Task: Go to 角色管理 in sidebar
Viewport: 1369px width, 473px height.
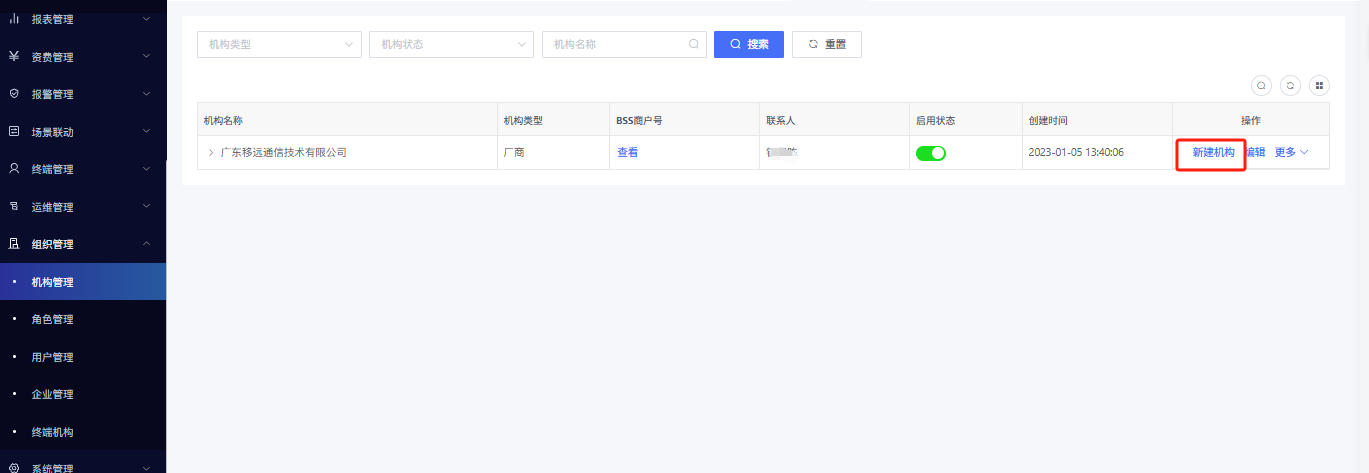Action: tap(52, 320)
